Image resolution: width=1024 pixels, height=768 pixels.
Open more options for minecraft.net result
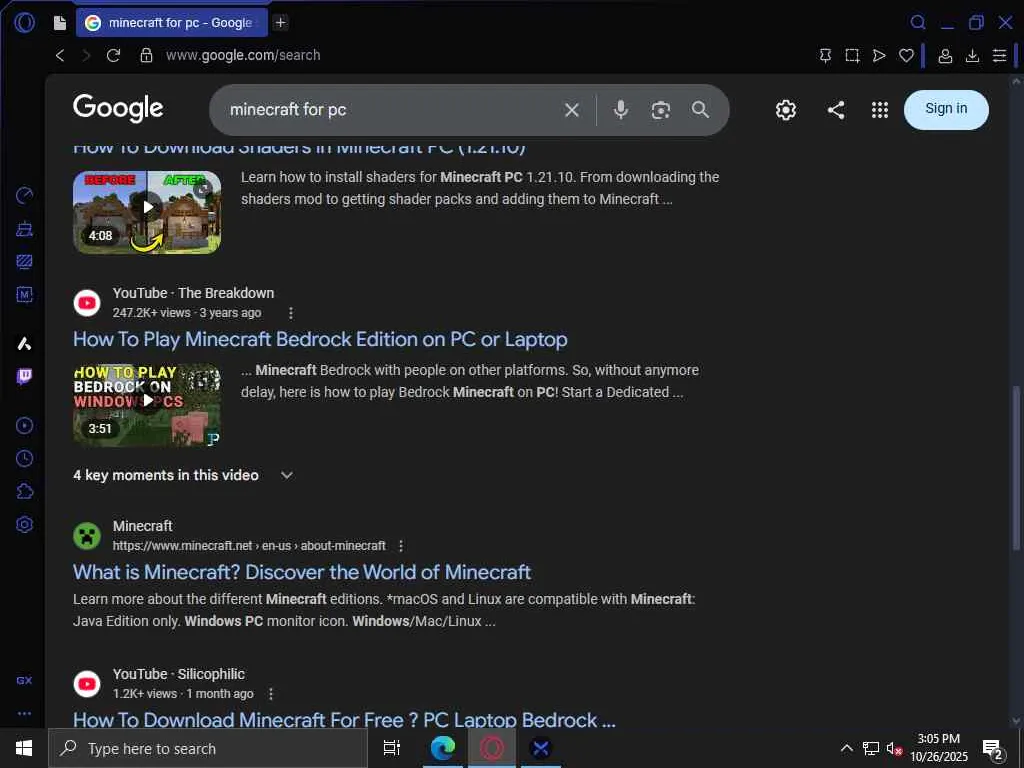[x=401, y=546]
